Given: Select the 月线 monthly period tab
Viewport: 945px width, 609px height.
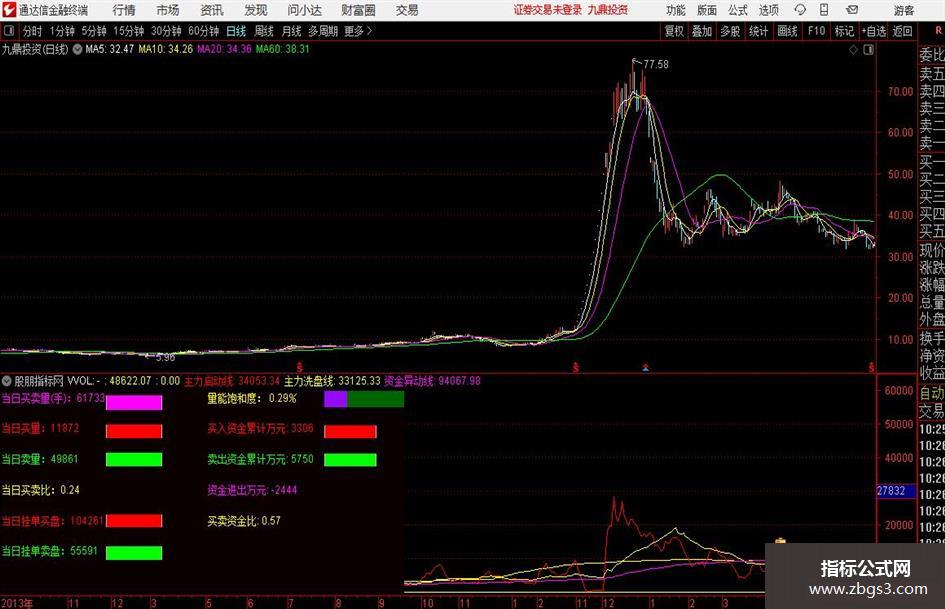Looking at the screenshot, I should pyautogui.click(x=292, y=31).
